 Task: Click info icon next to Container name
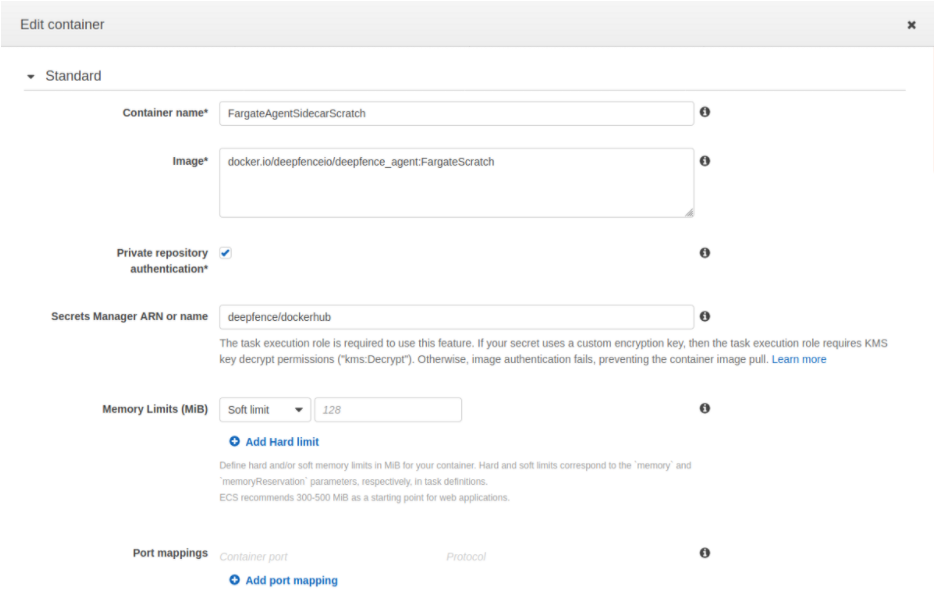tap(705, 112)
